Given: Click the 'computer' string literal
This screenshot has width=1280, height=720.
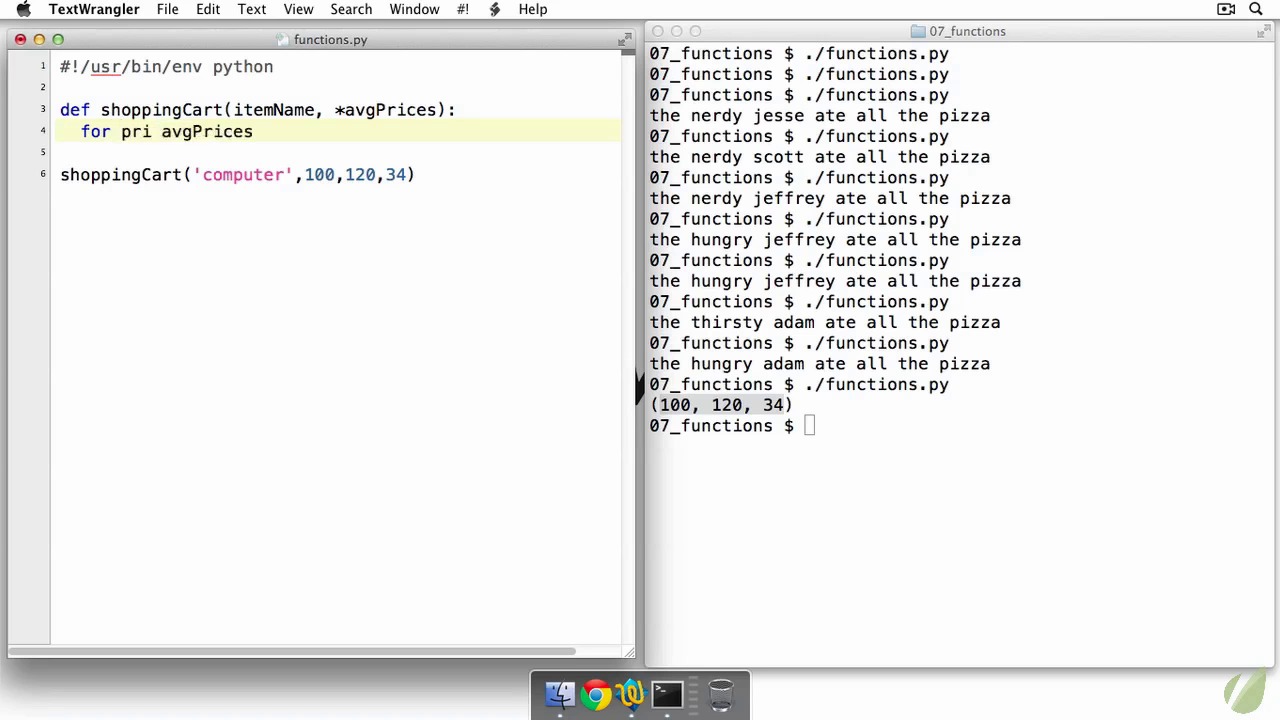Looking at the screenshot, I should 244,175.
